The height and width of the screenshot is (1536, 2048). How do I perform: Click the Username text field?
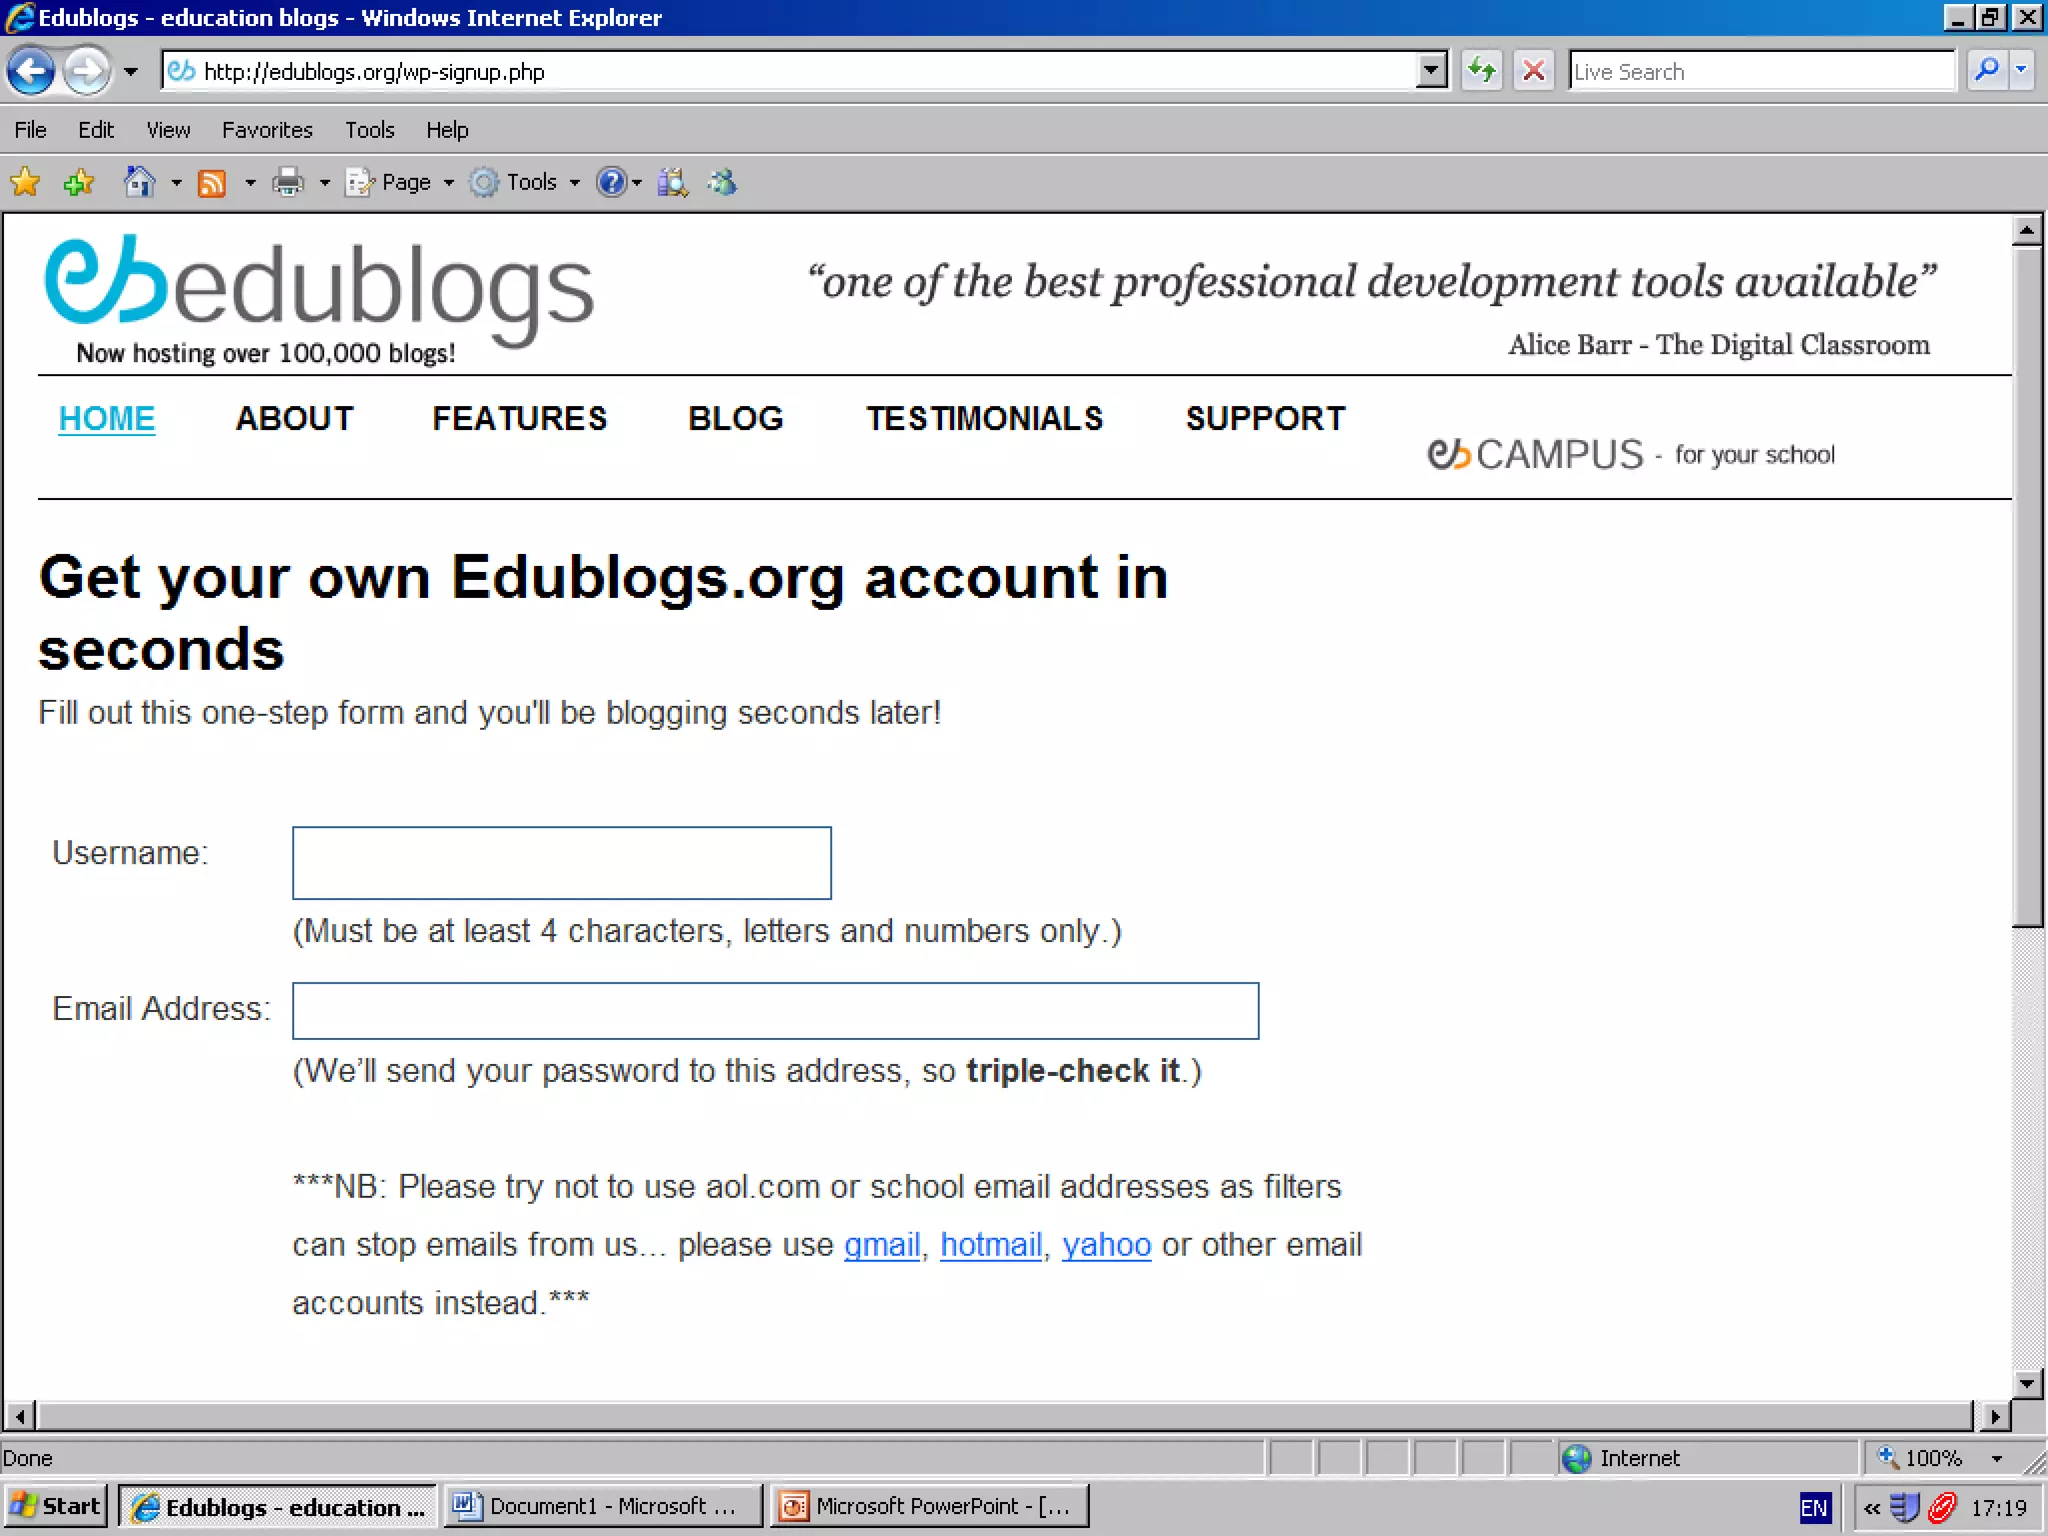tap(561, 863)
